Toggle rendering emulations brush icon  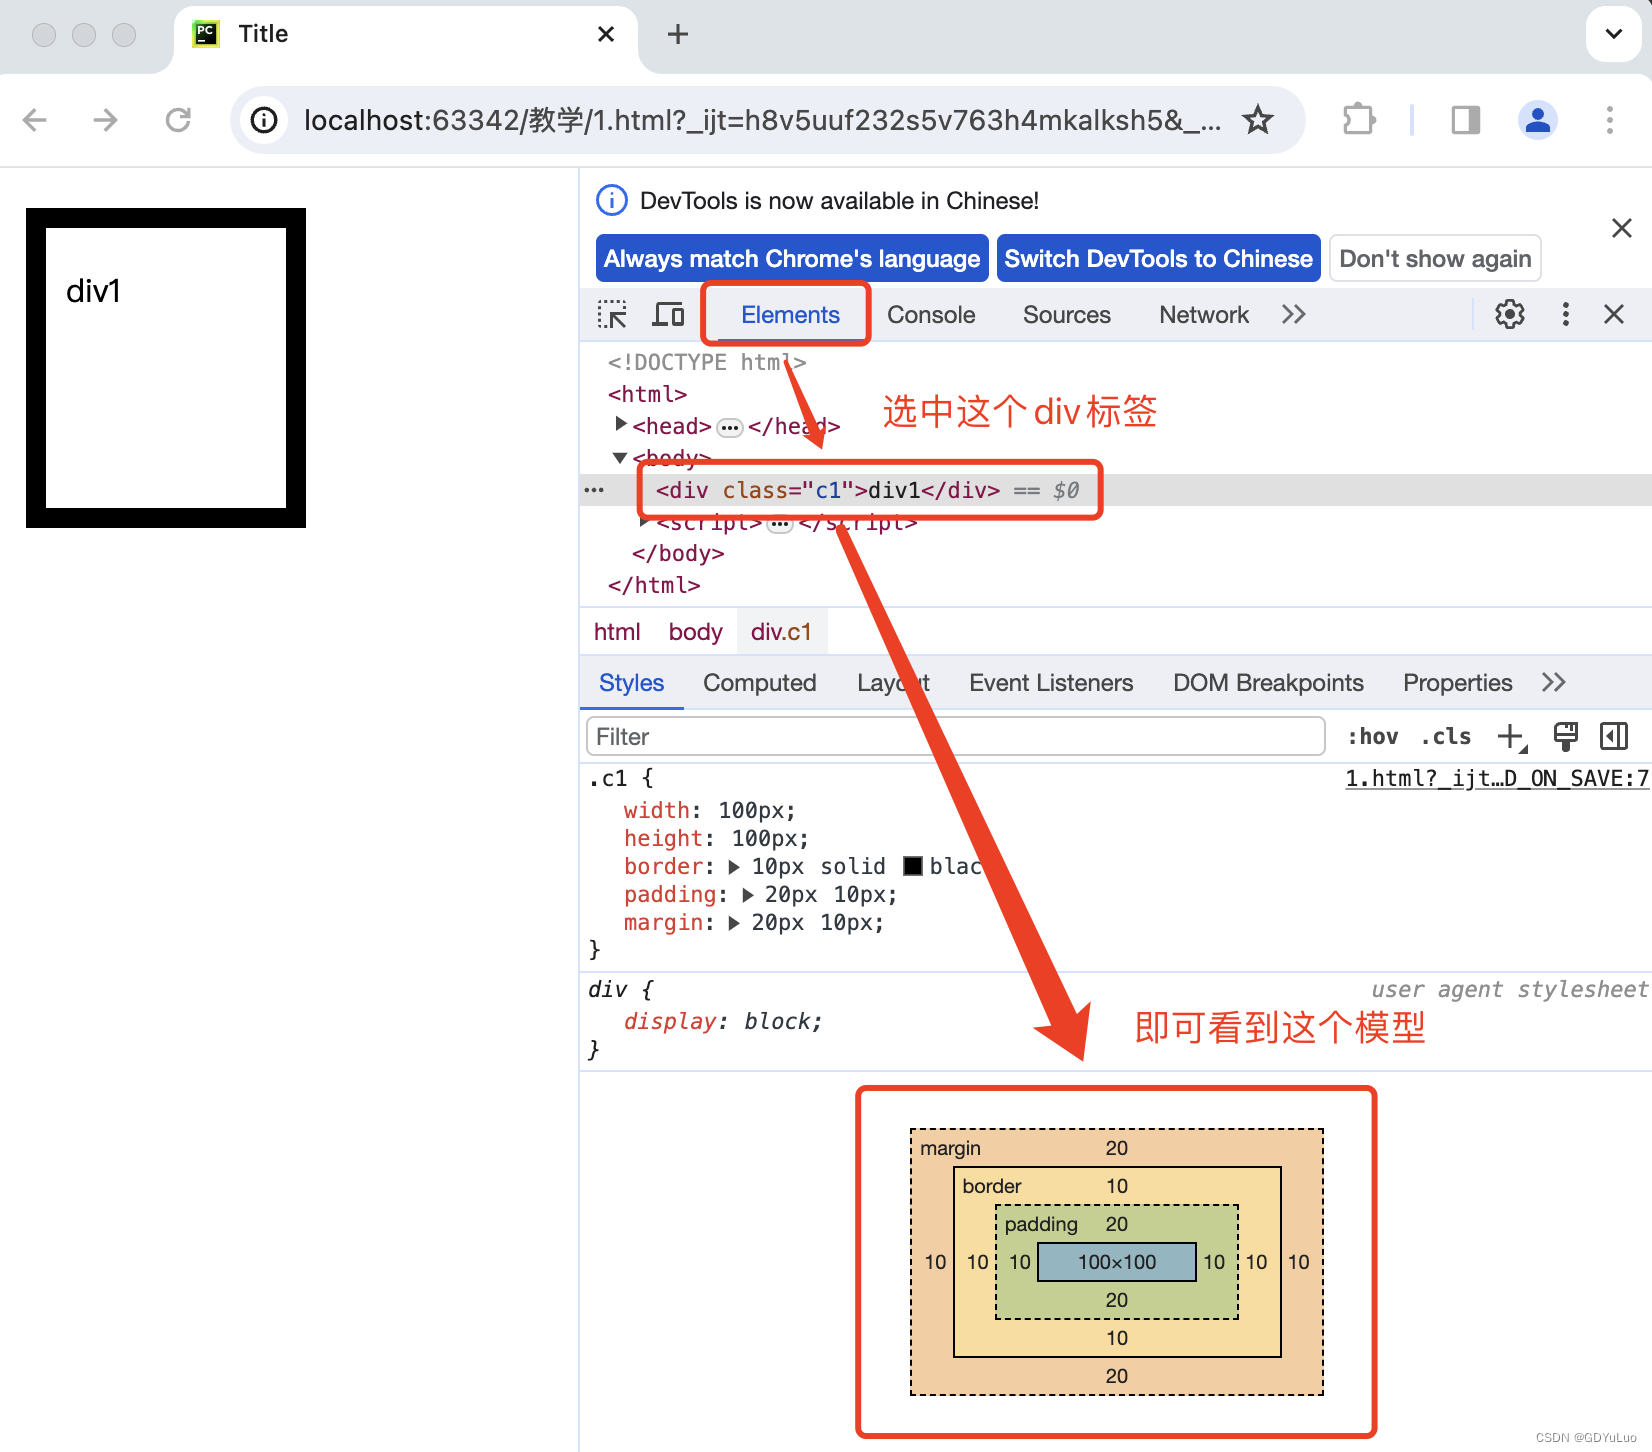(1566, 737)
